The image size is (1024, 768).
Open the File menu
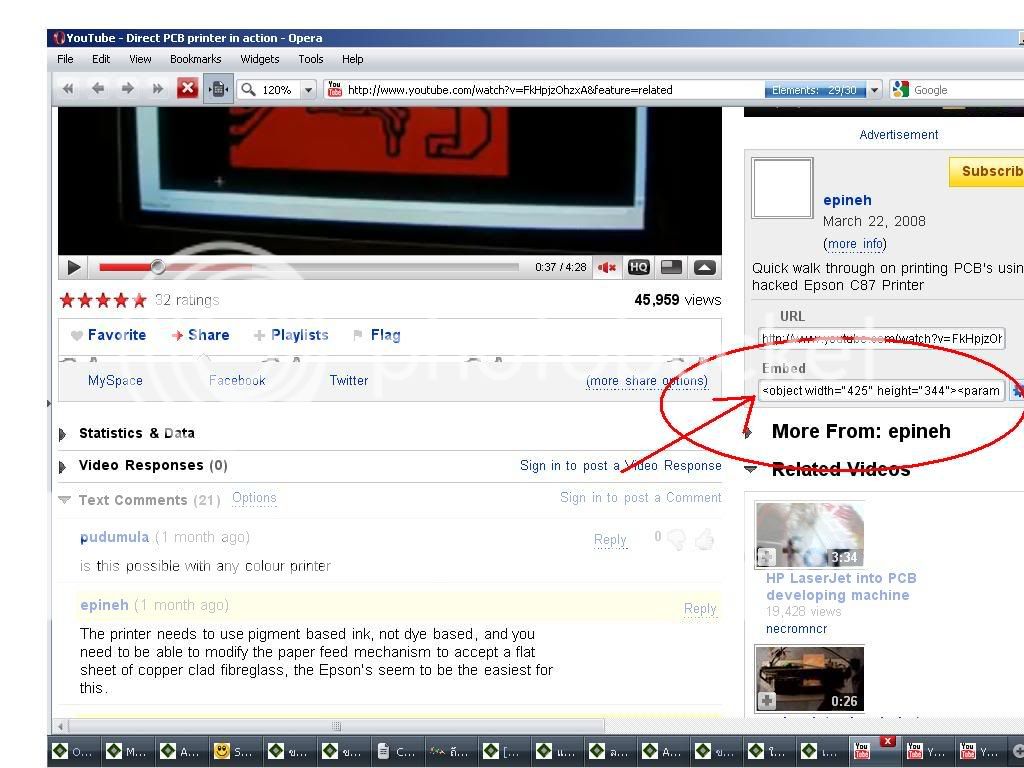(65, 59)
